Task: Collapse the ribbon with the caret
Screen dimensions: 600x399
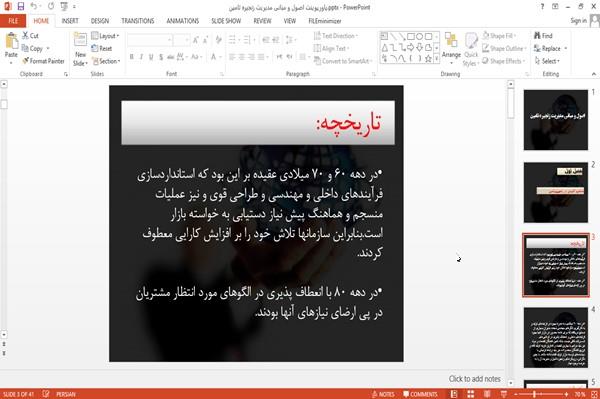Action: 594,74
